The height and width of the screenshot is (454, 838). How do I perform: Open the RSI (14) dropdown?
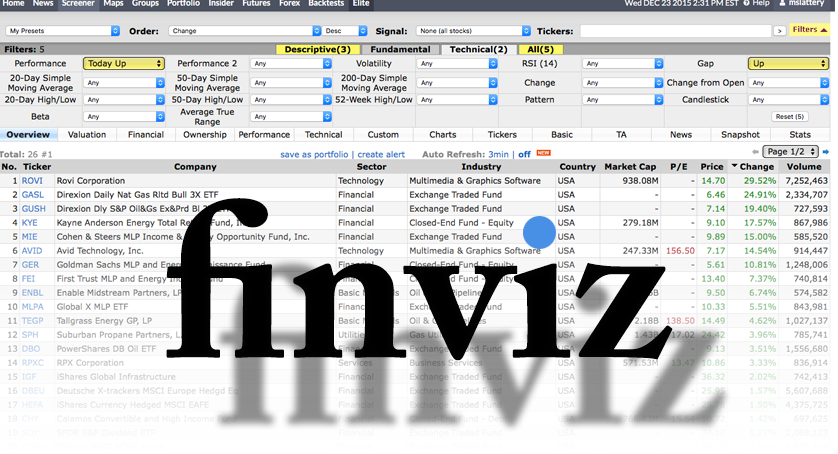pos(623,64)
